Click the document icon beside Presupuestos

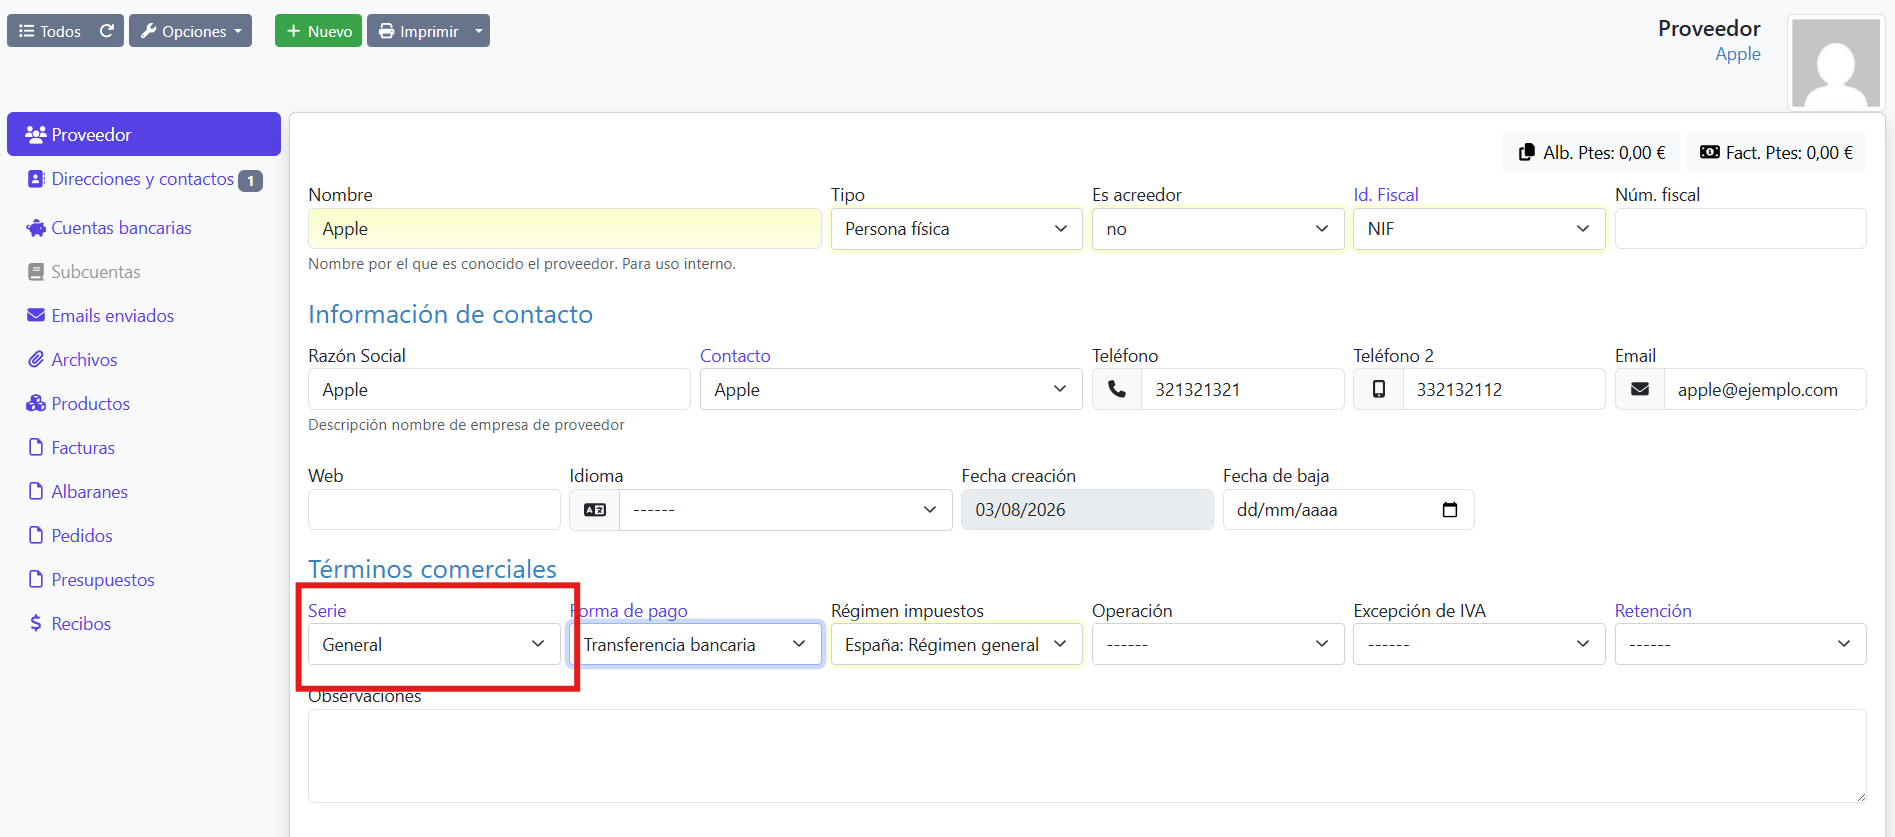[36, 580]
